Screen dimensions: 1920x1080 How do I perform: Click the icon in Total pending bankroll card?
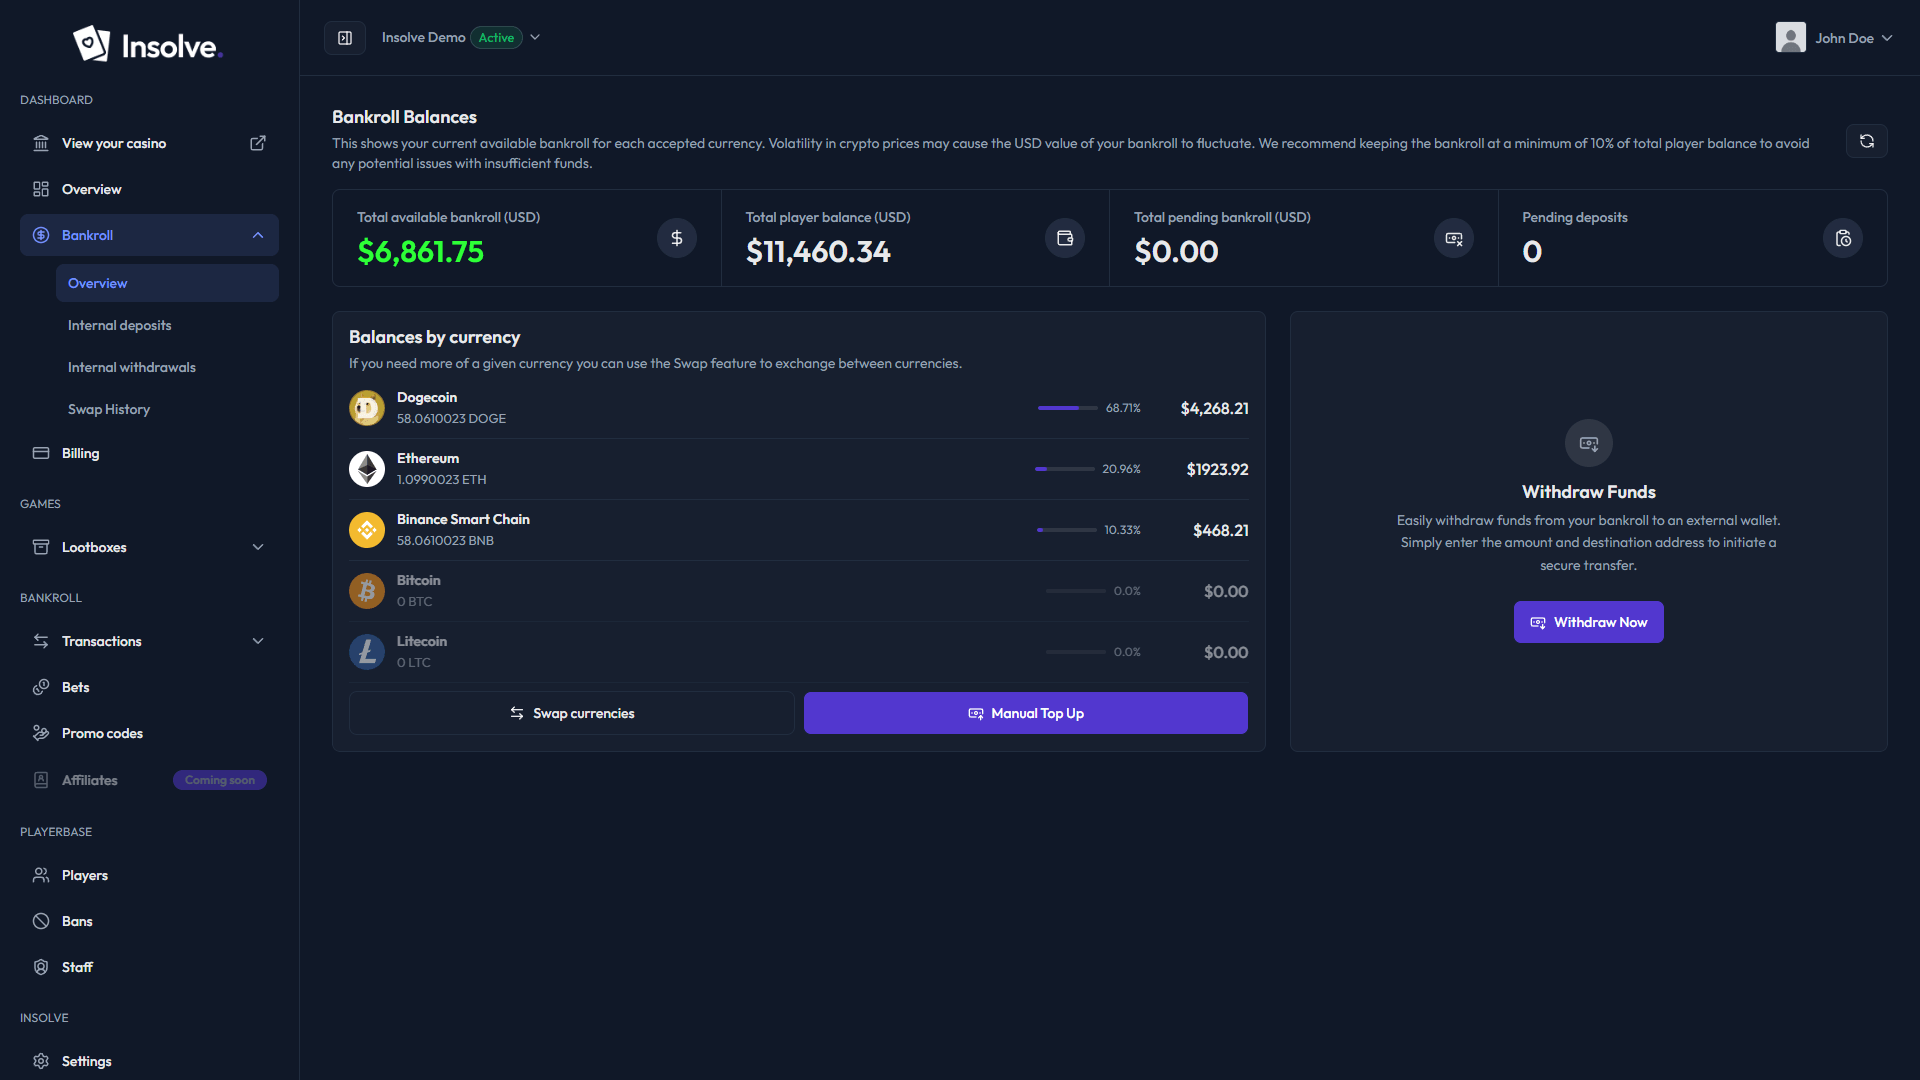1454,238
